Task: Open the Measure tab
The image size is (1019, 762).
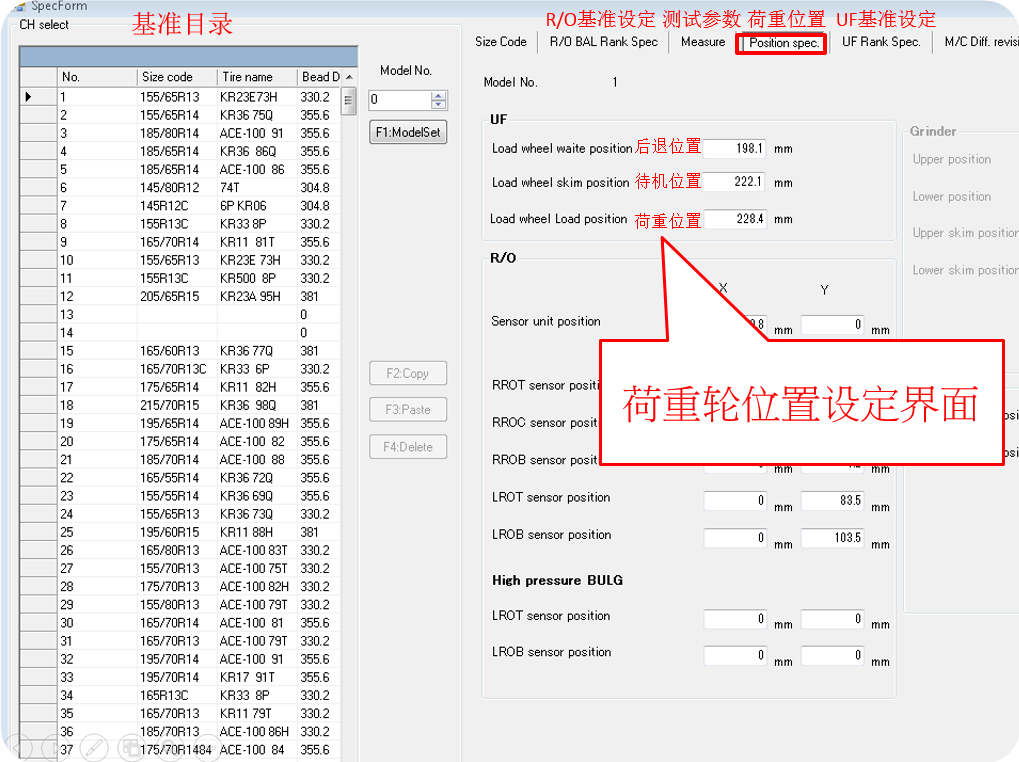Action: pos(702,42)
